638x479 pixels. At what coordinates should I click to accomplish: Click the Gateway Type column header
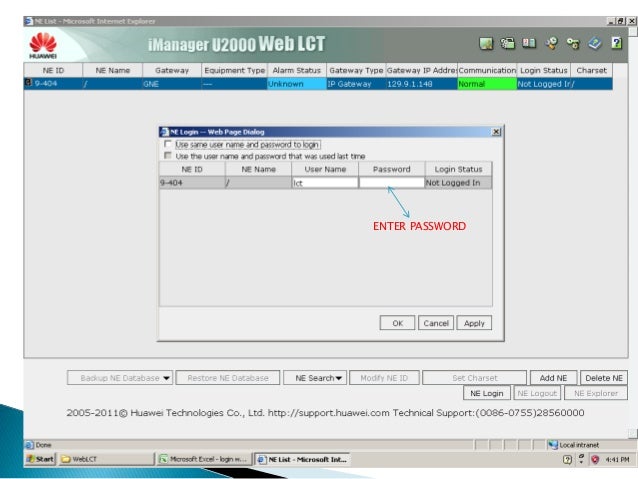pos(356,70)
